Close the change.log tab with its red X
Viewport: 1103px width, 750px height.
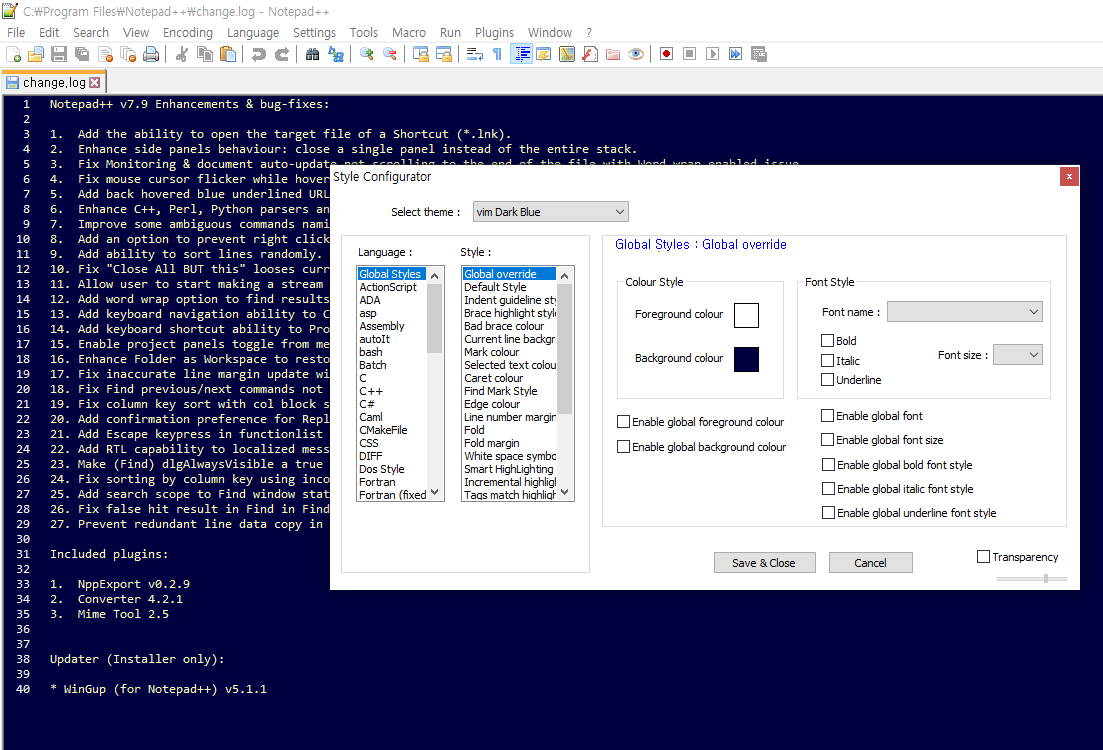[94, 82]
